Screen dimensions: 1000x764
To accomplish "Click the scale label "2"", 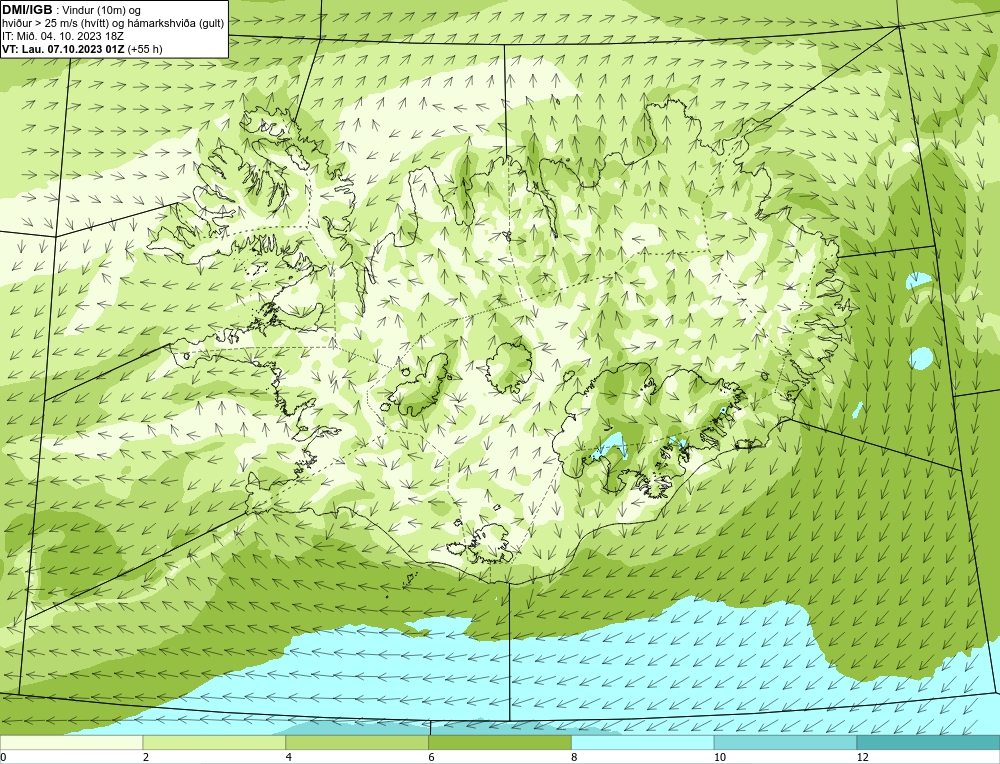I will 146,757.
